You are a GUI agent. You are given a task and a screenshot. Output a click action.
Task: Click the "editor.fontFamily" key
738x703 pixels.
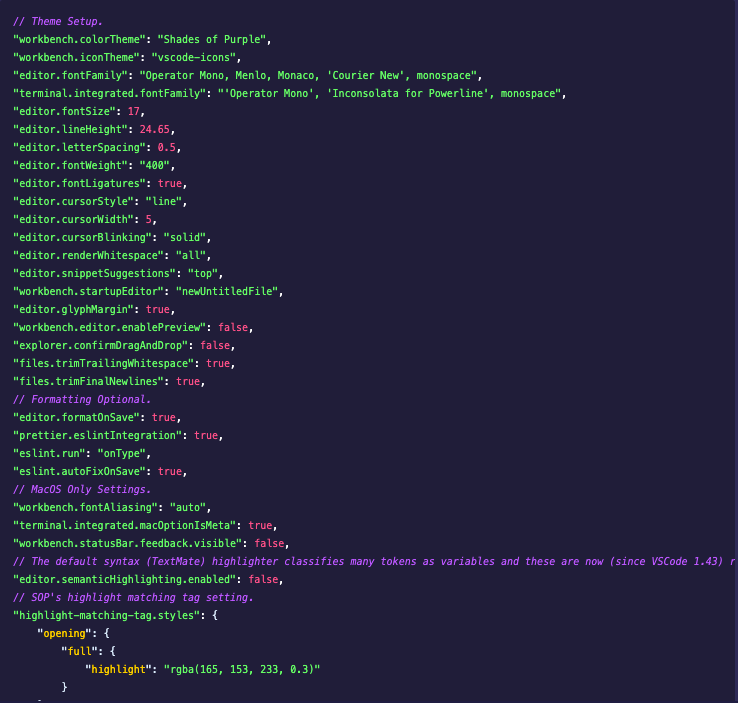click(x=70, y=75)
